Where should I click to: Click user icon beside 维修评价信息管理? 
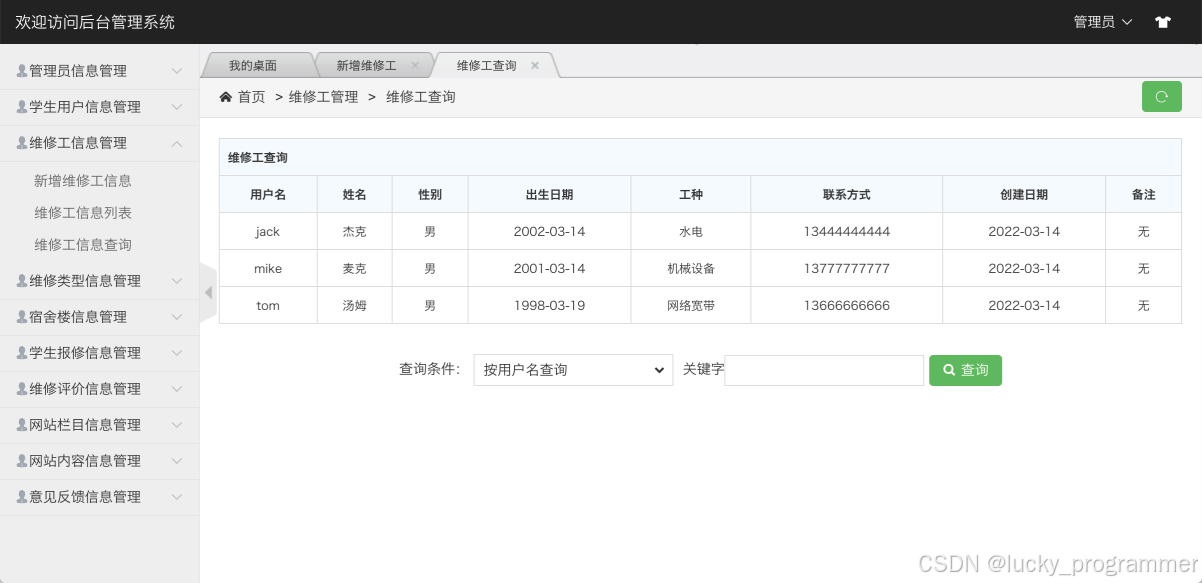[x=22, y=389]
